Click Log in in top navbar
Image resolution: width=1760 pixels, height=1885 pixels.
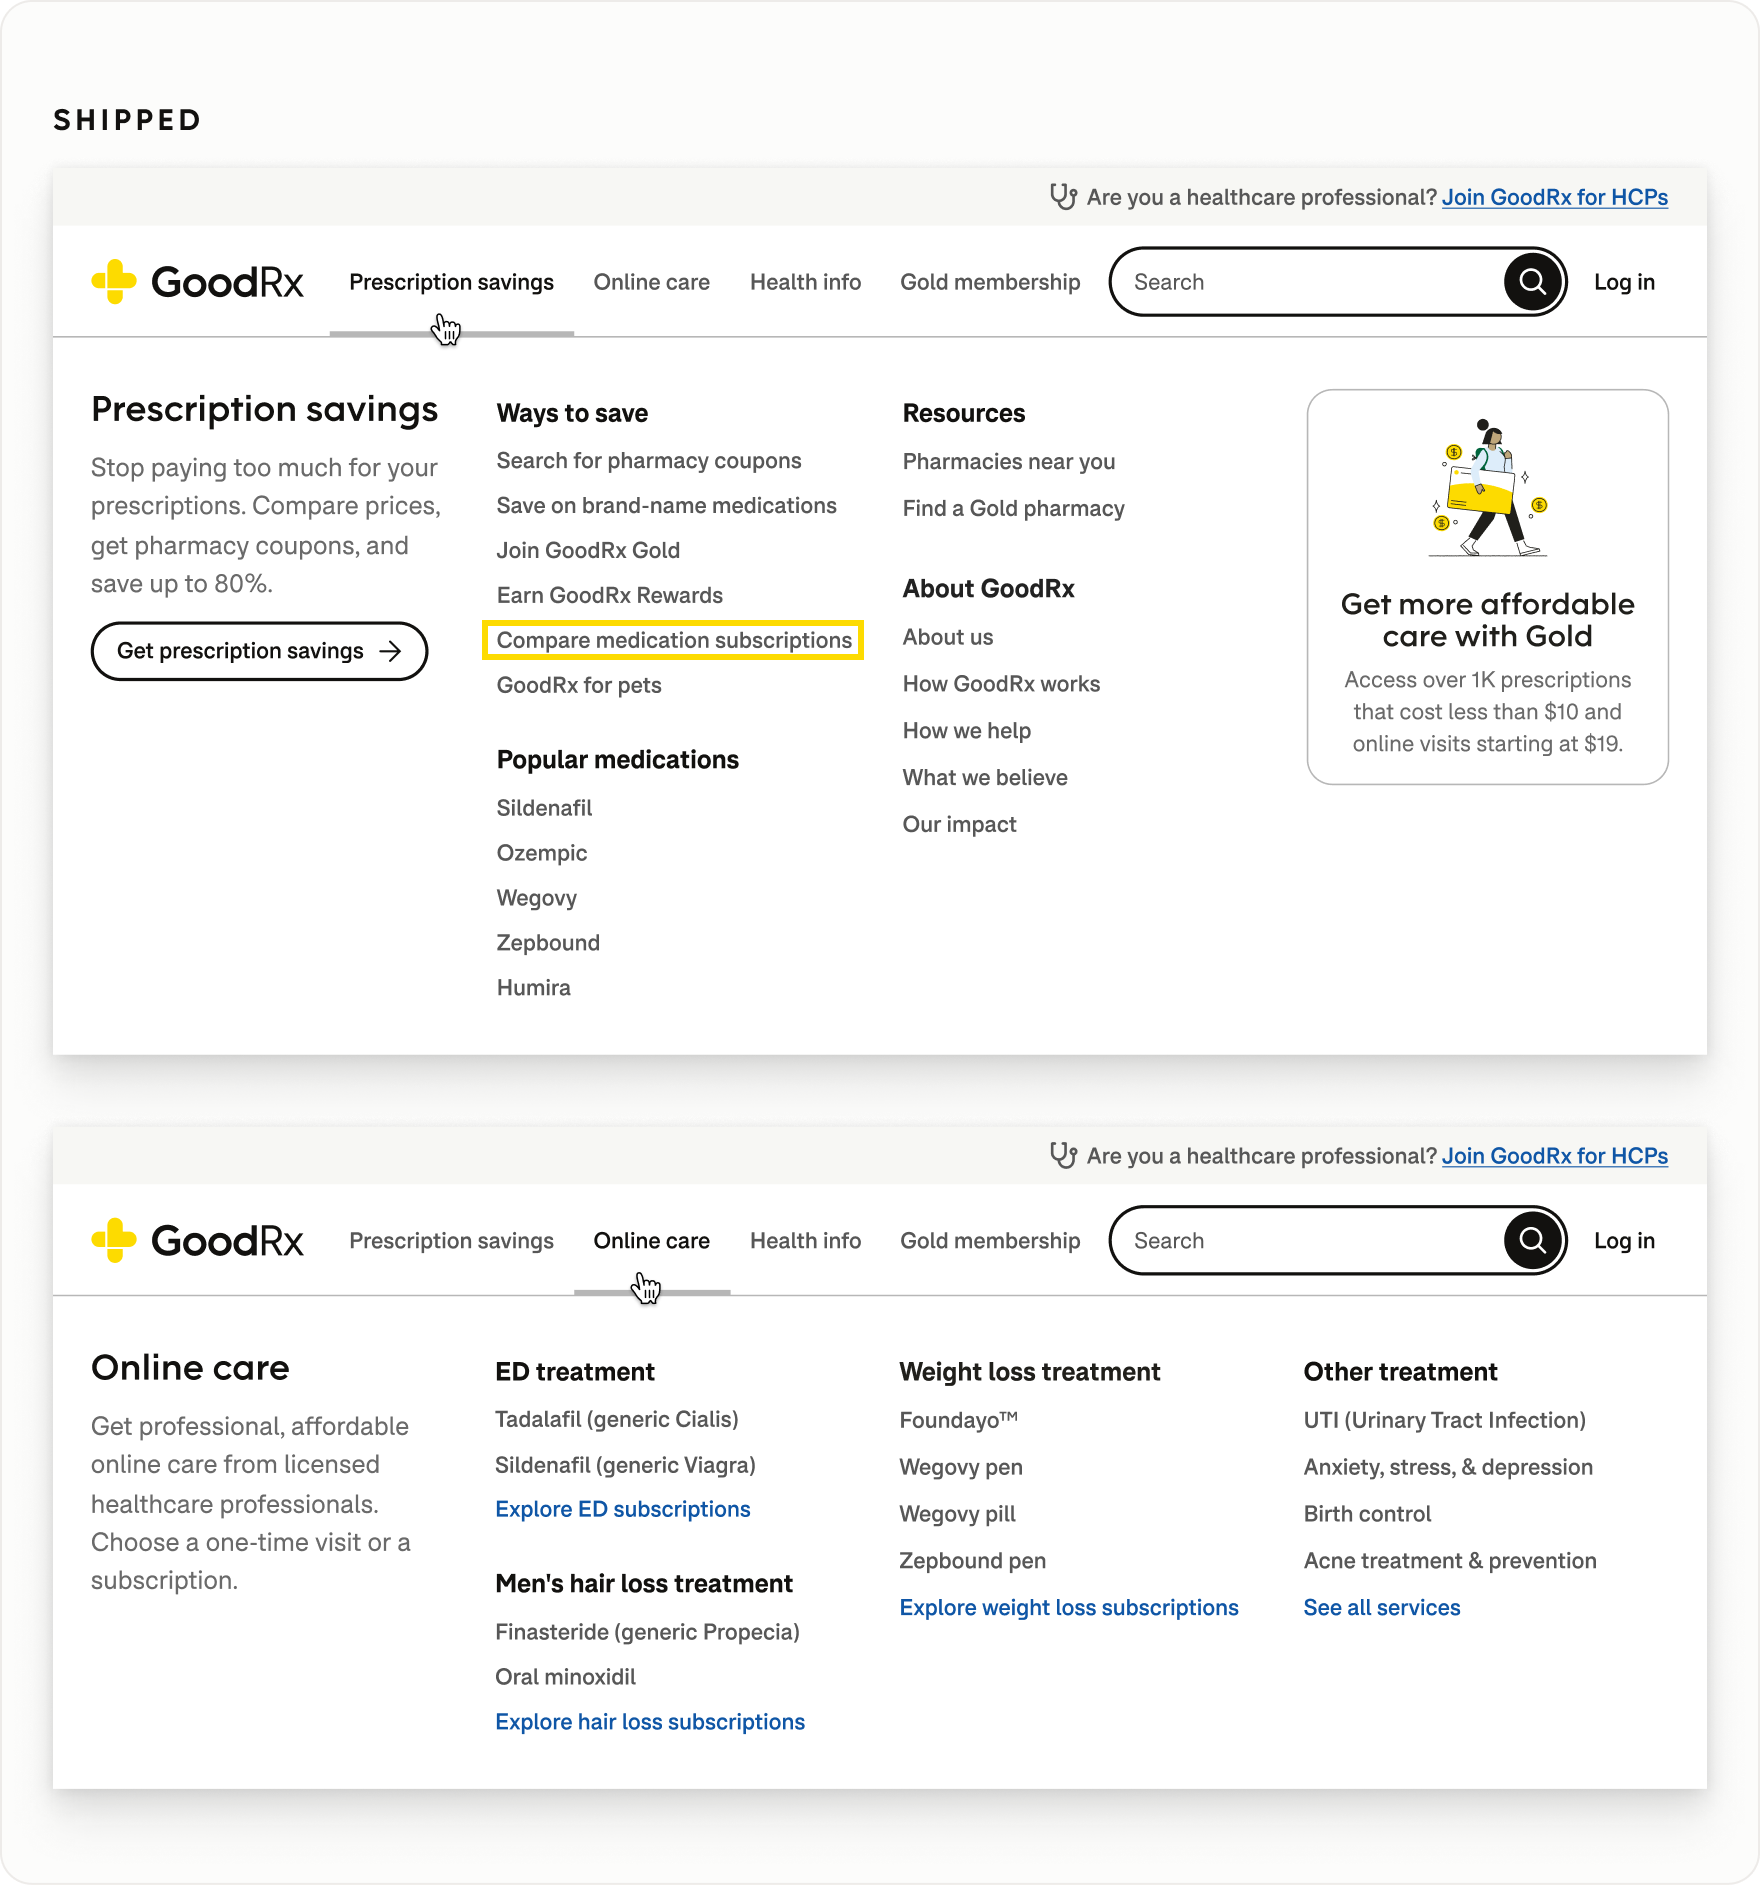[x=1624, y=282]
